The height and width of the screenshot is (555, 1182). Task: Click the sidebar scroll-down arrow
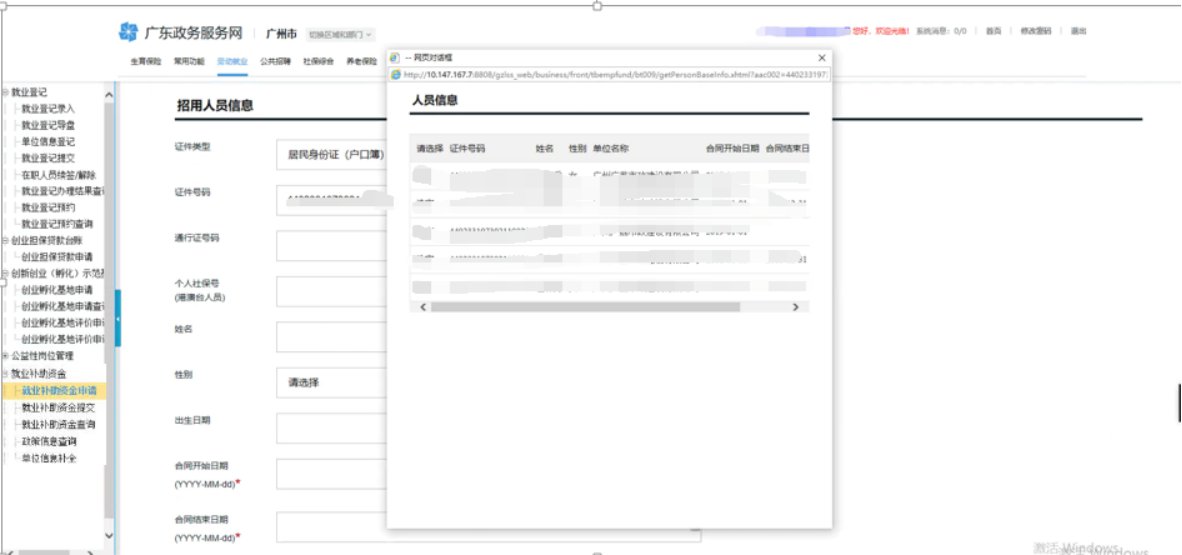click(x=109, y=537)
